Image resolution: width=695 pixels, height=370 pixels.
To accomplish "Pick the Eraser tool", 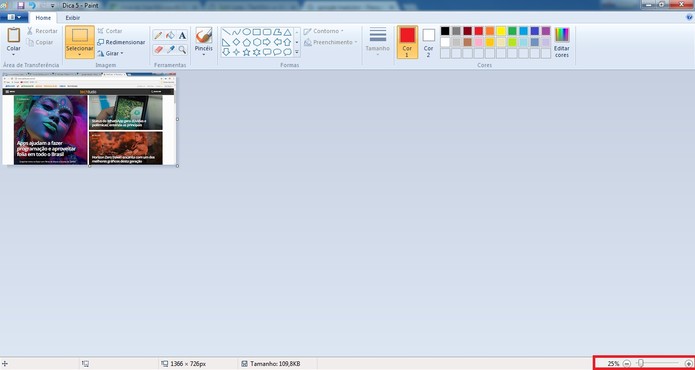I will point(158,49).
